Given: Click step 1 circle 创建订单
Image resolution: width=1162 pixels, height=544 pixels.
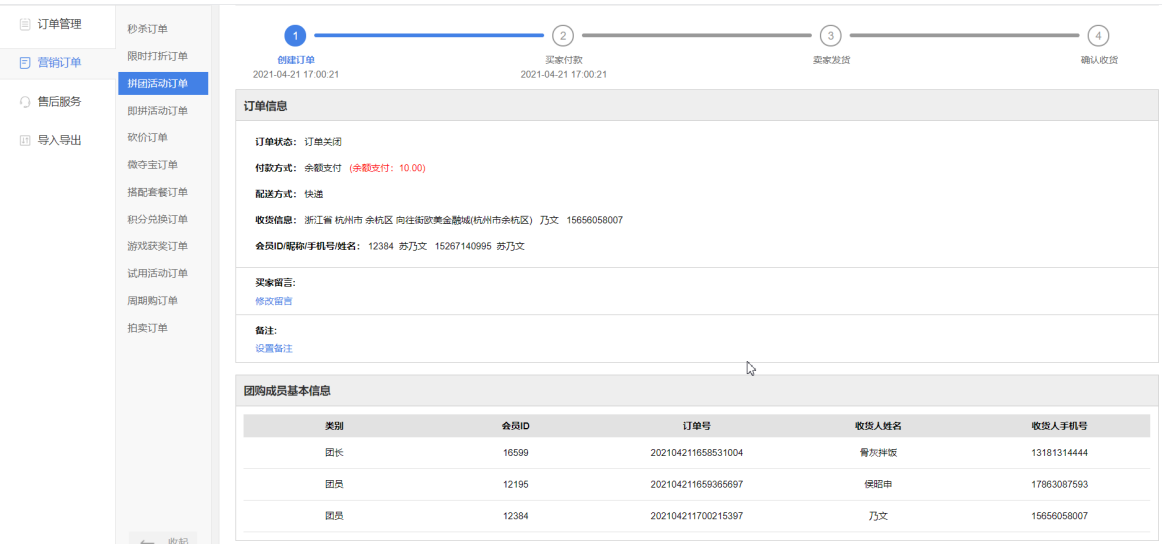Looking at the screenshot, I should (295, 36).
